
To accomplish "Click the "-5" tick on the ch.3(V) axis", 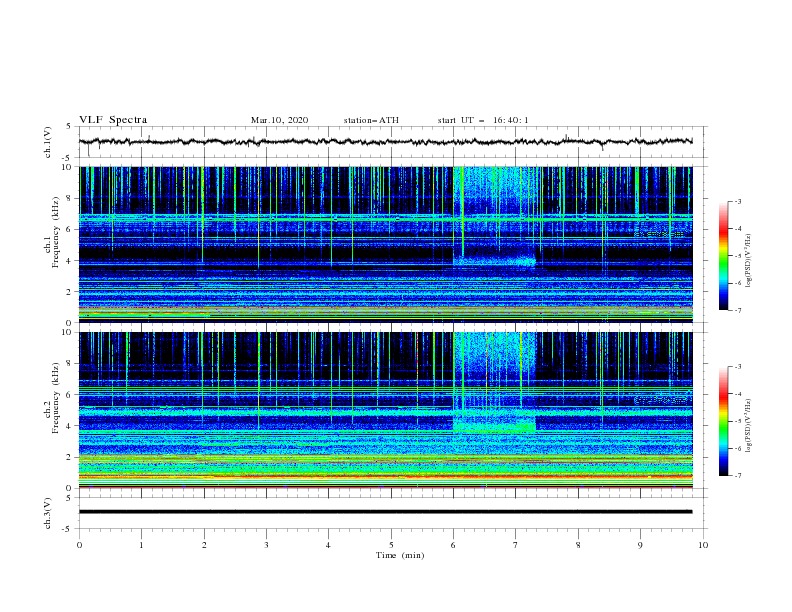I will tap(68, 529).
